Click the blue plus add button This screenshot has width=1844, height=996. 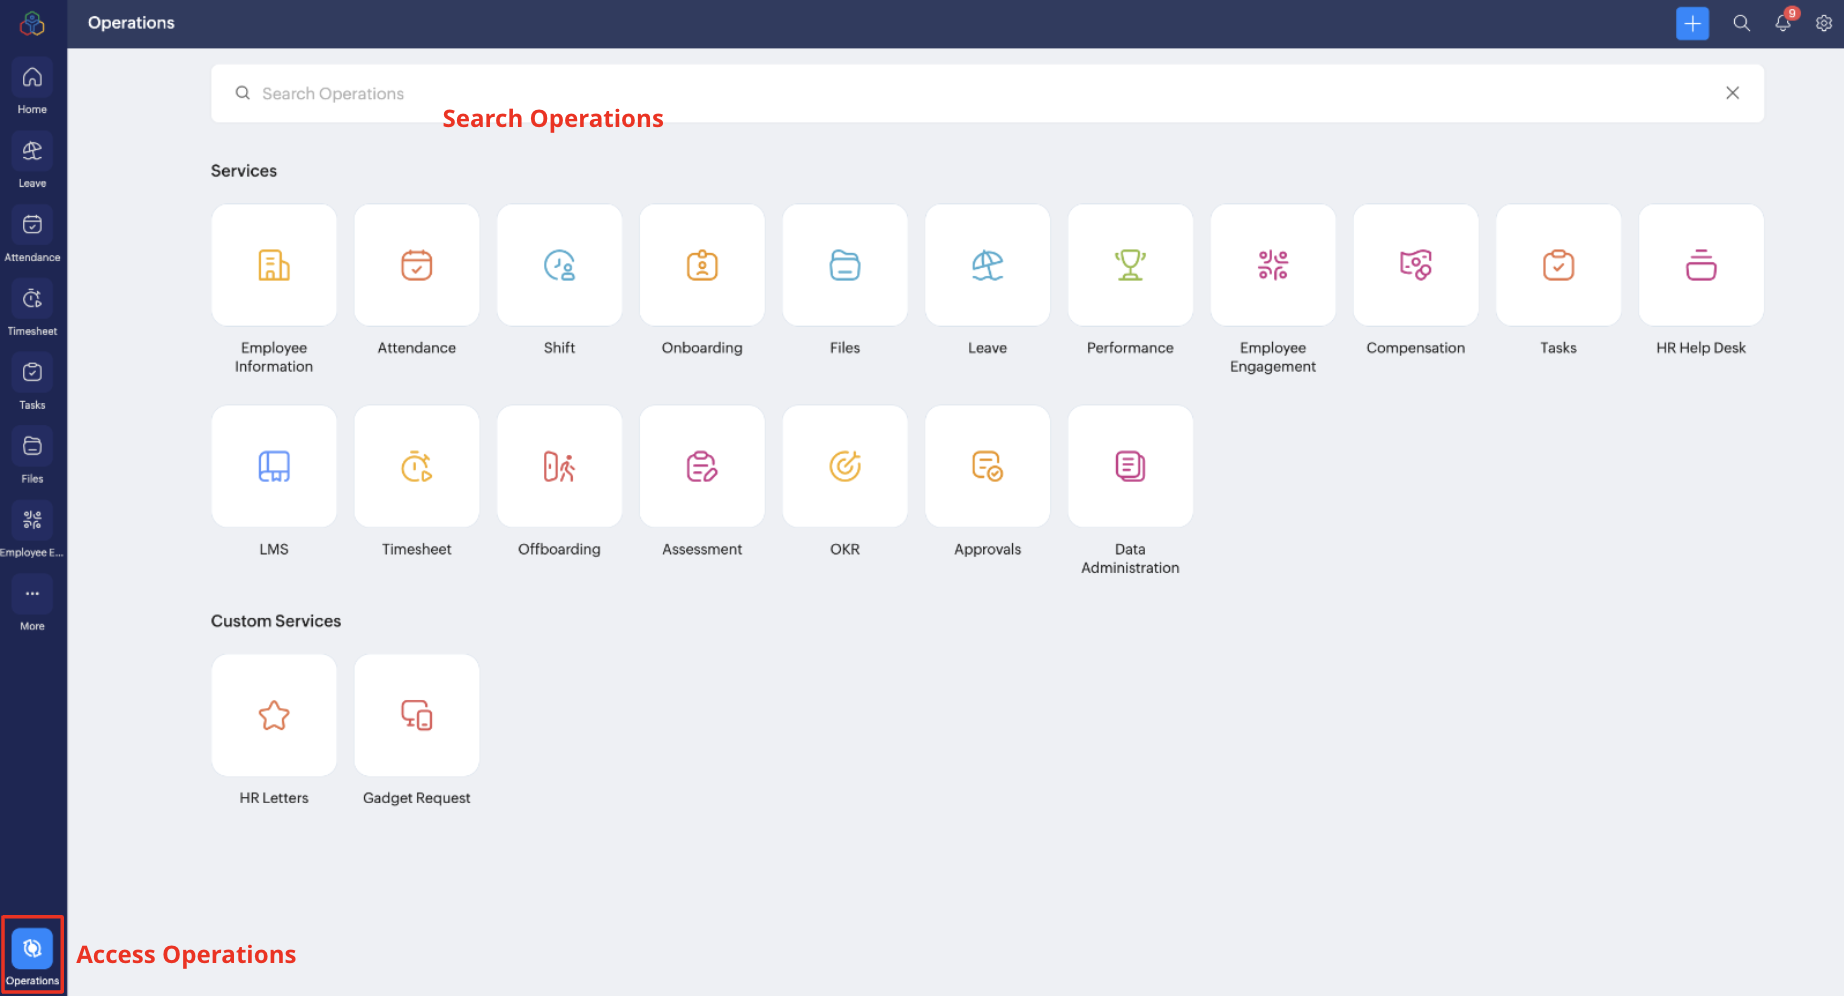(1692, 23)
